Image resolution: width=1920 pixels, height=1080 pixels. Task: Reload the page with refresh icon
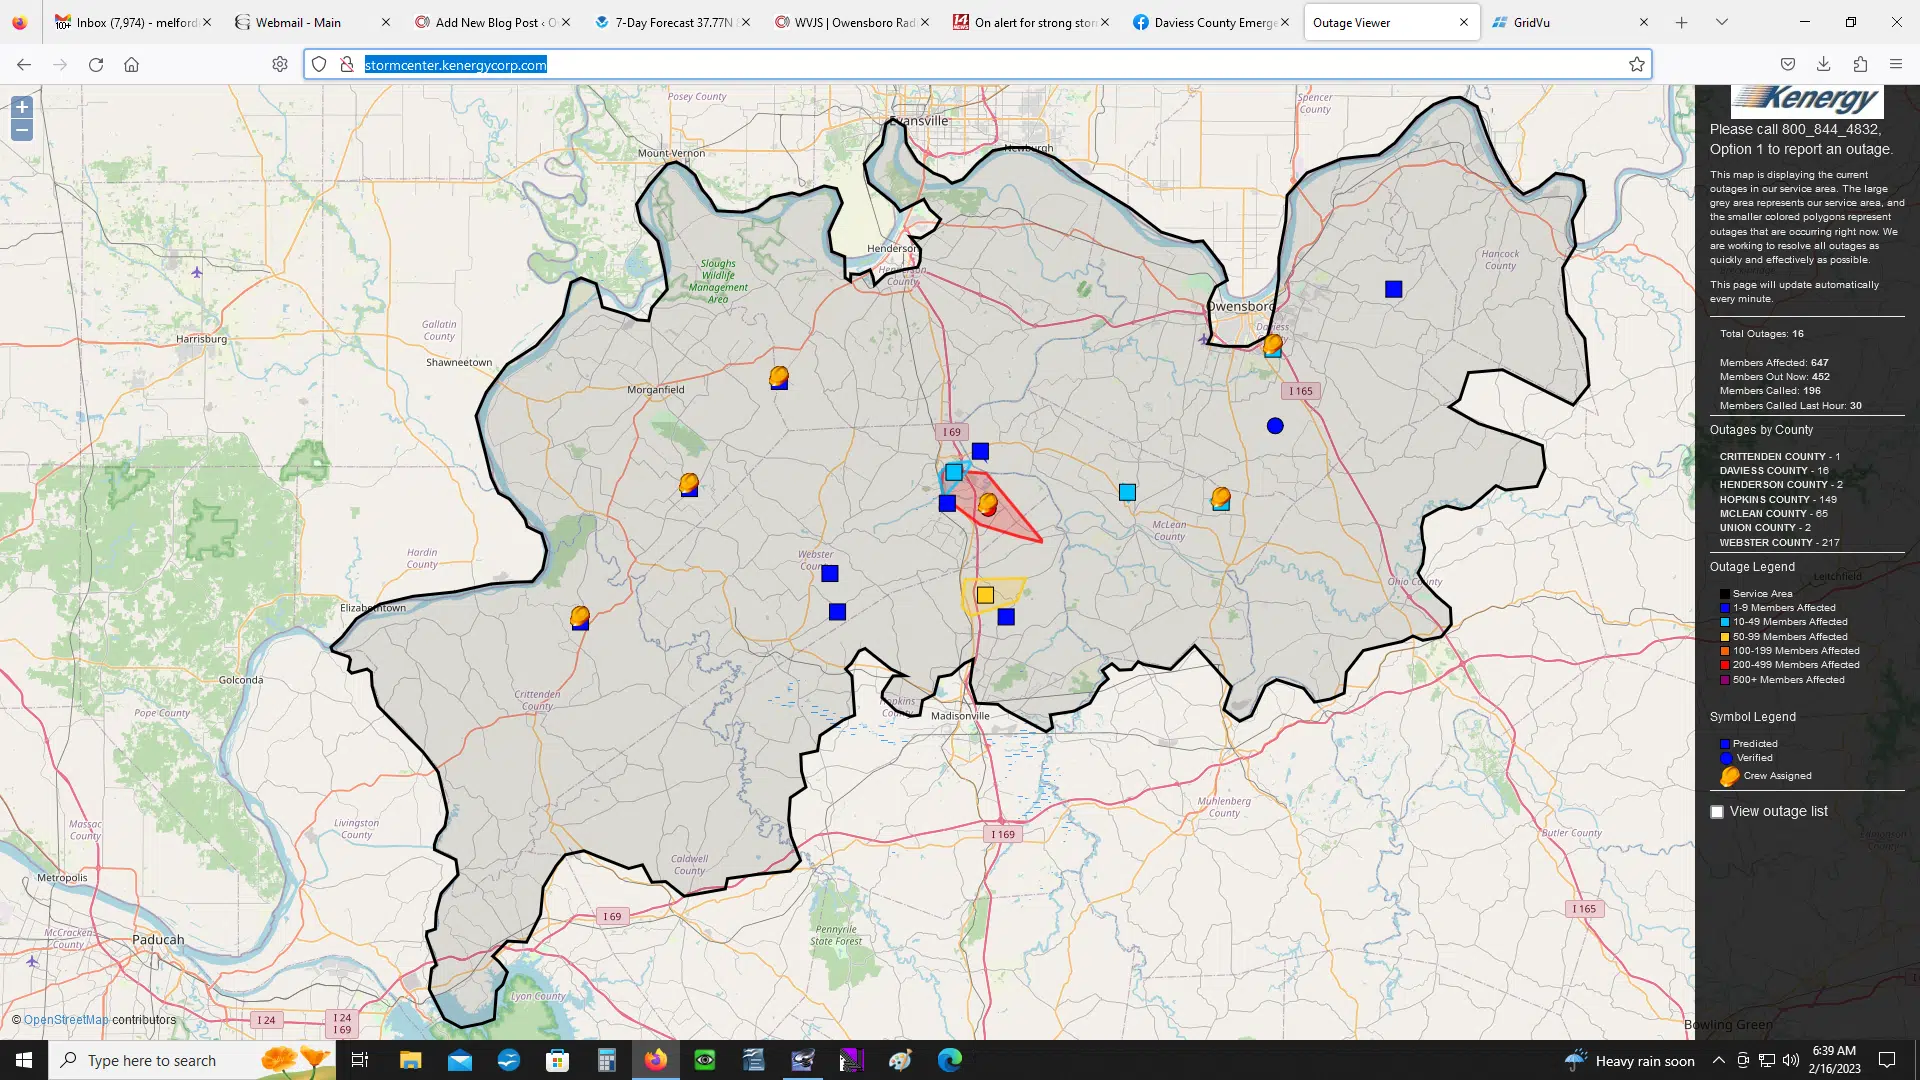coord(96,65)
